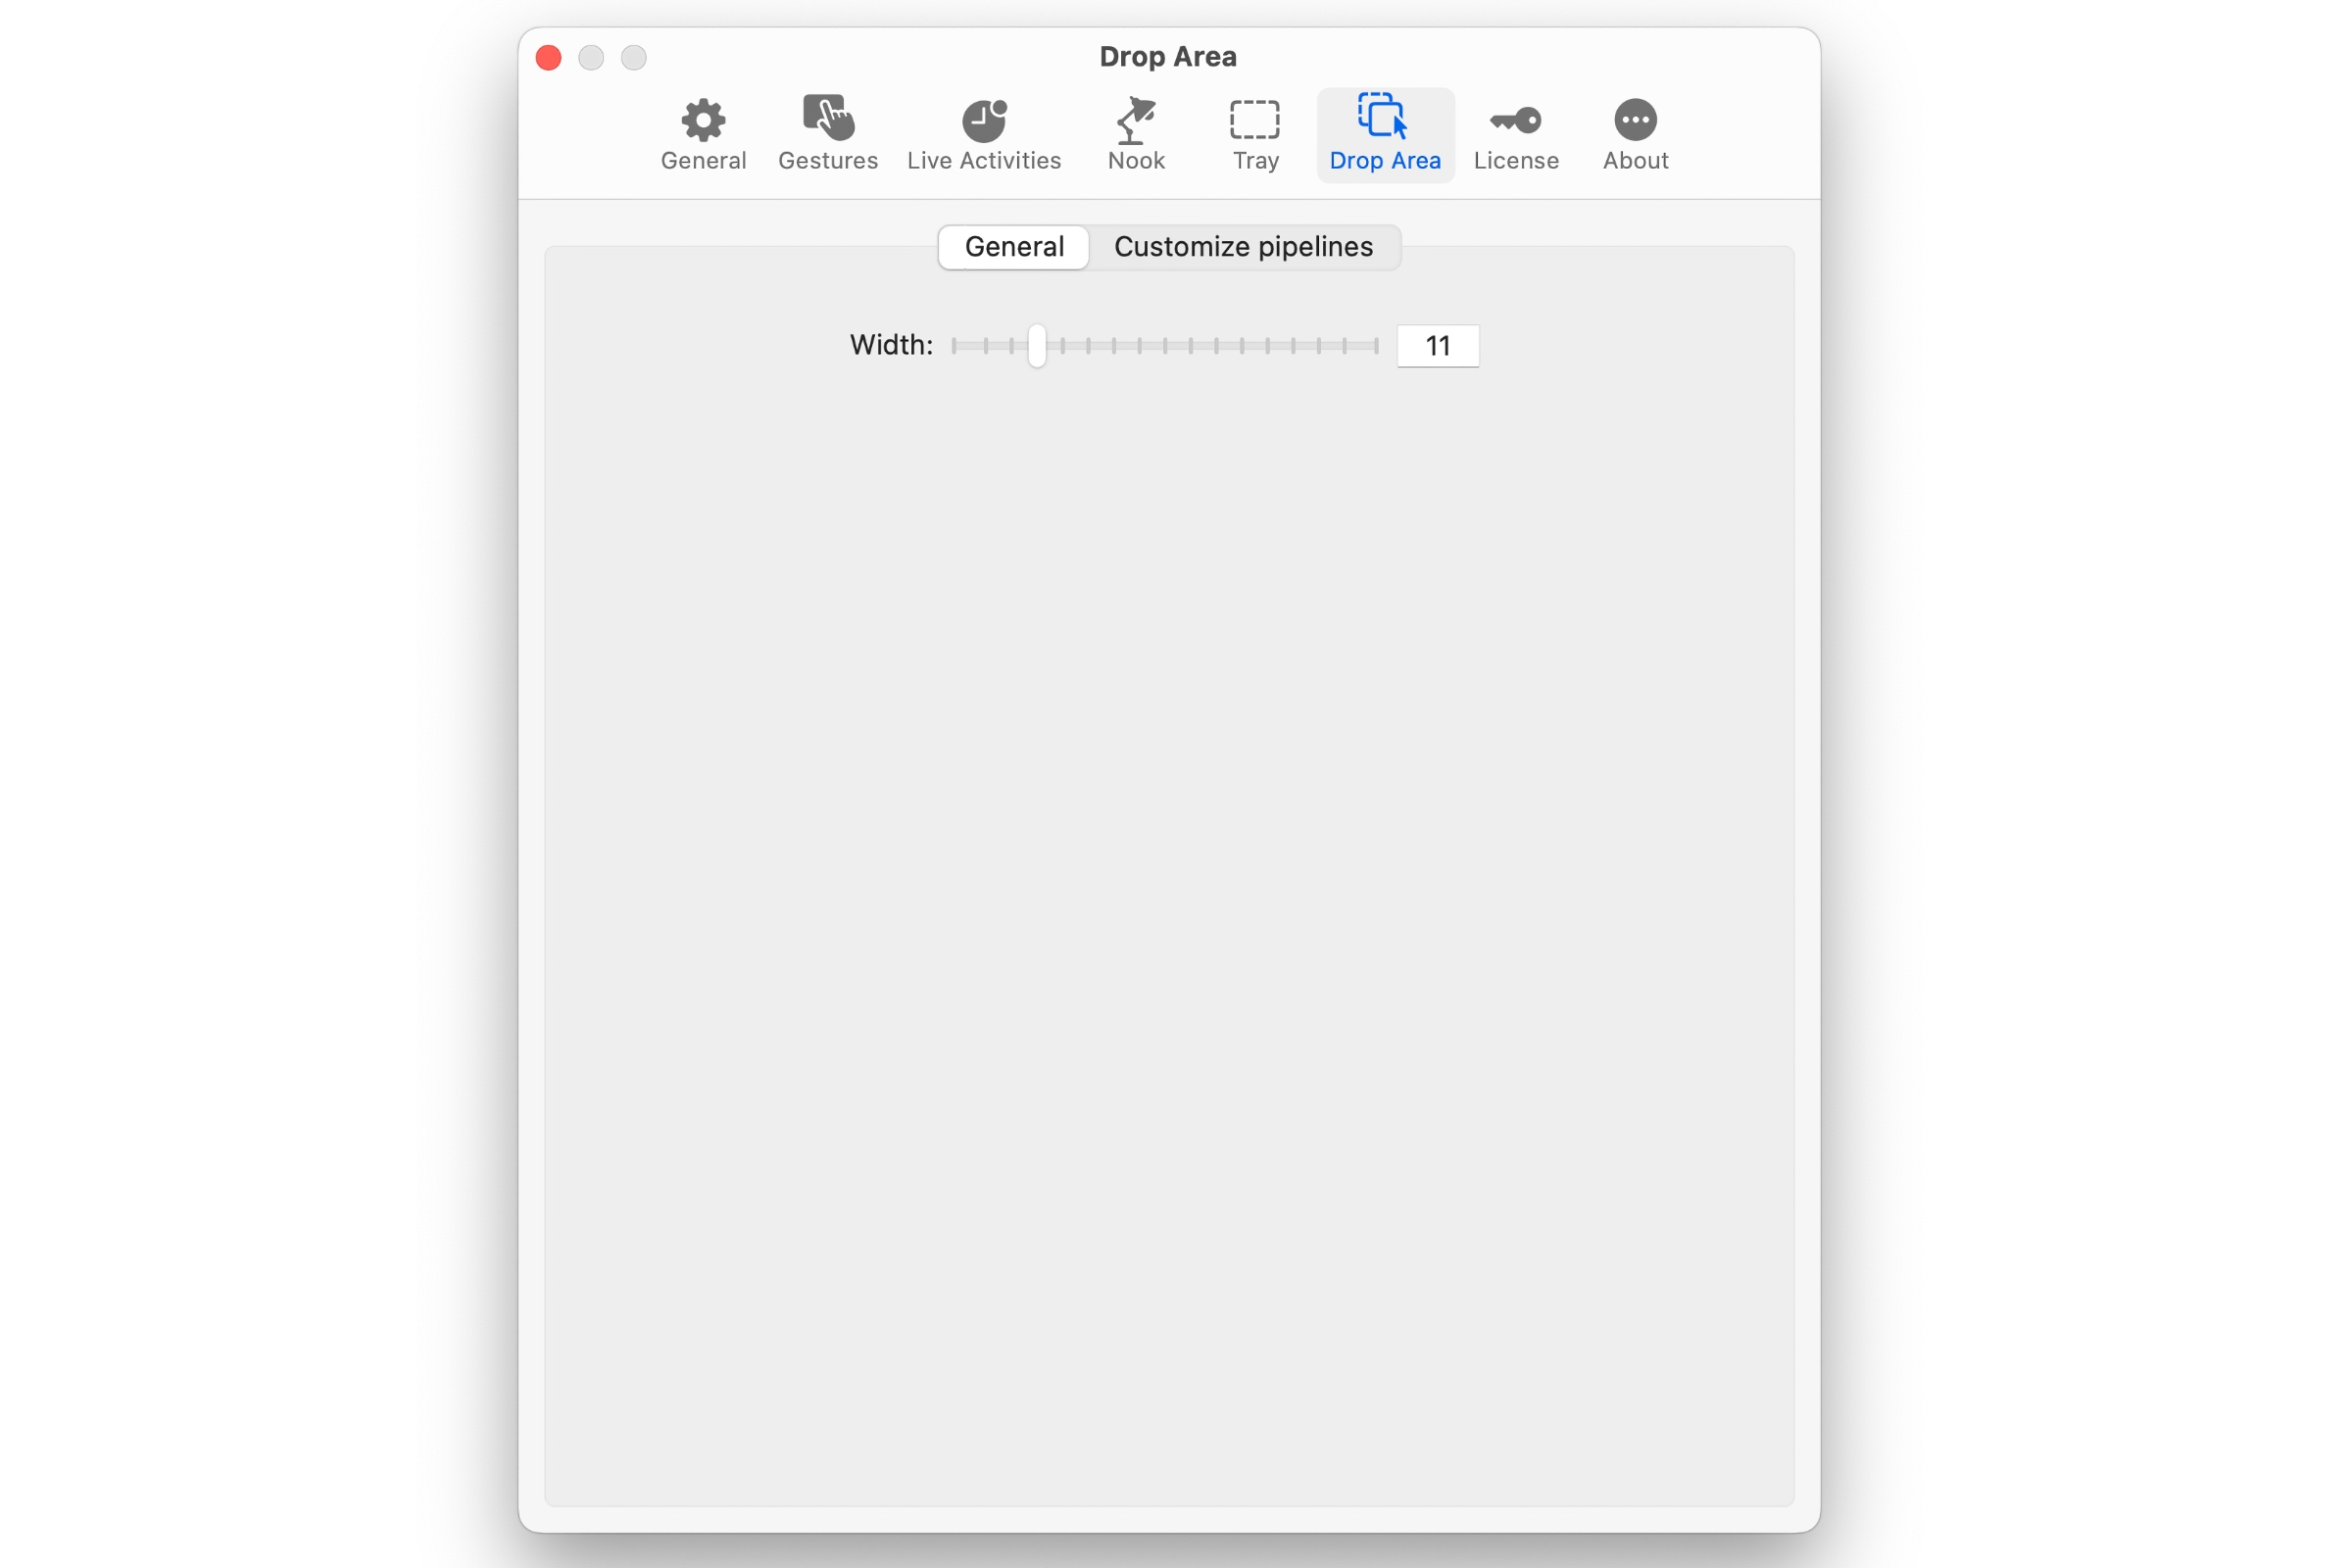Click the Width label text
The image size is (2352, 1568).
tap(891, 345)
